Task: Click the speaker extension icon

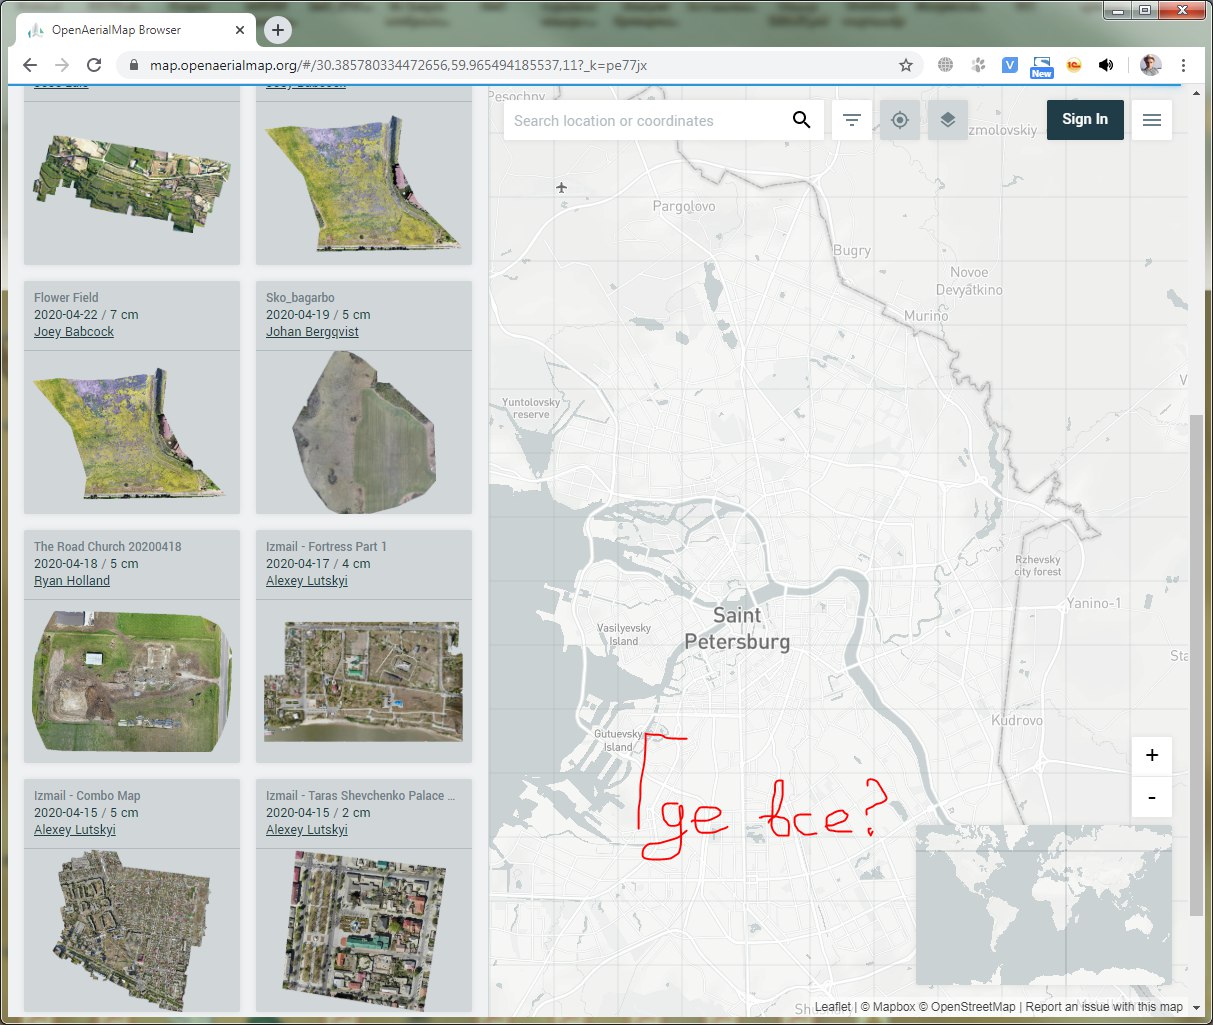Action: tap(1106, 65)
